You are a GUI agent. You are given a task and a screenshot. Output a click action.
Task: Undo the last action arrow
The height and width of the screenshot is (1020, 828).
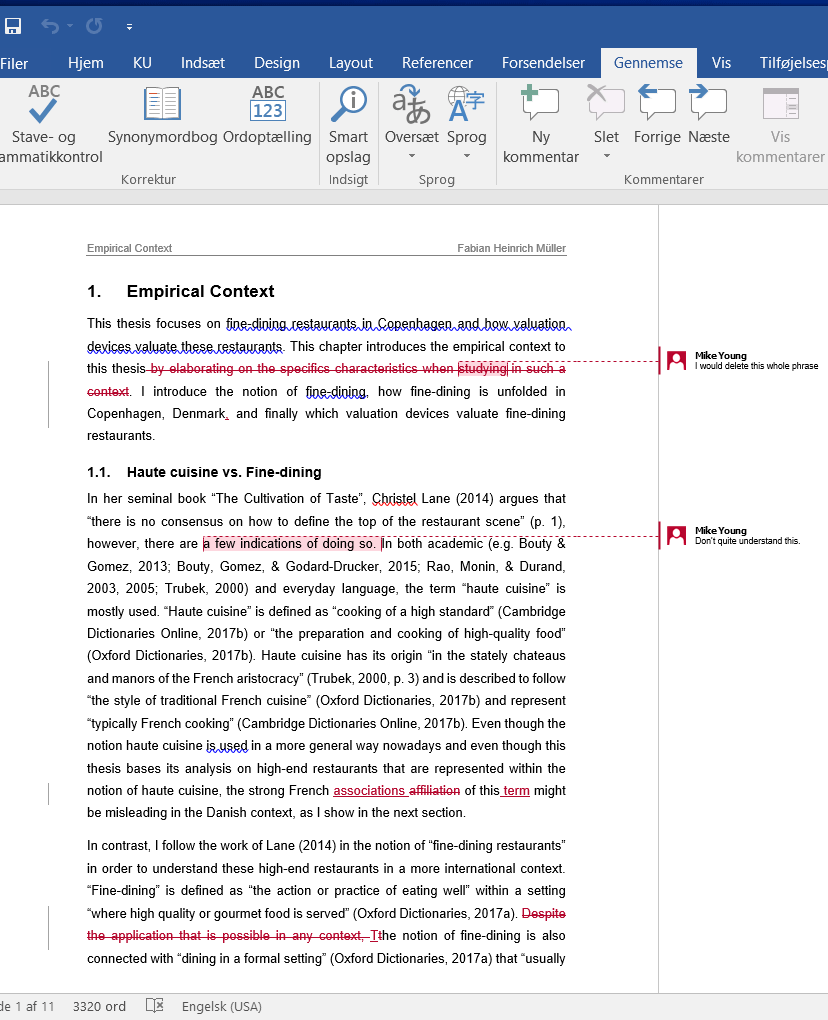click(x=49, y=26)
